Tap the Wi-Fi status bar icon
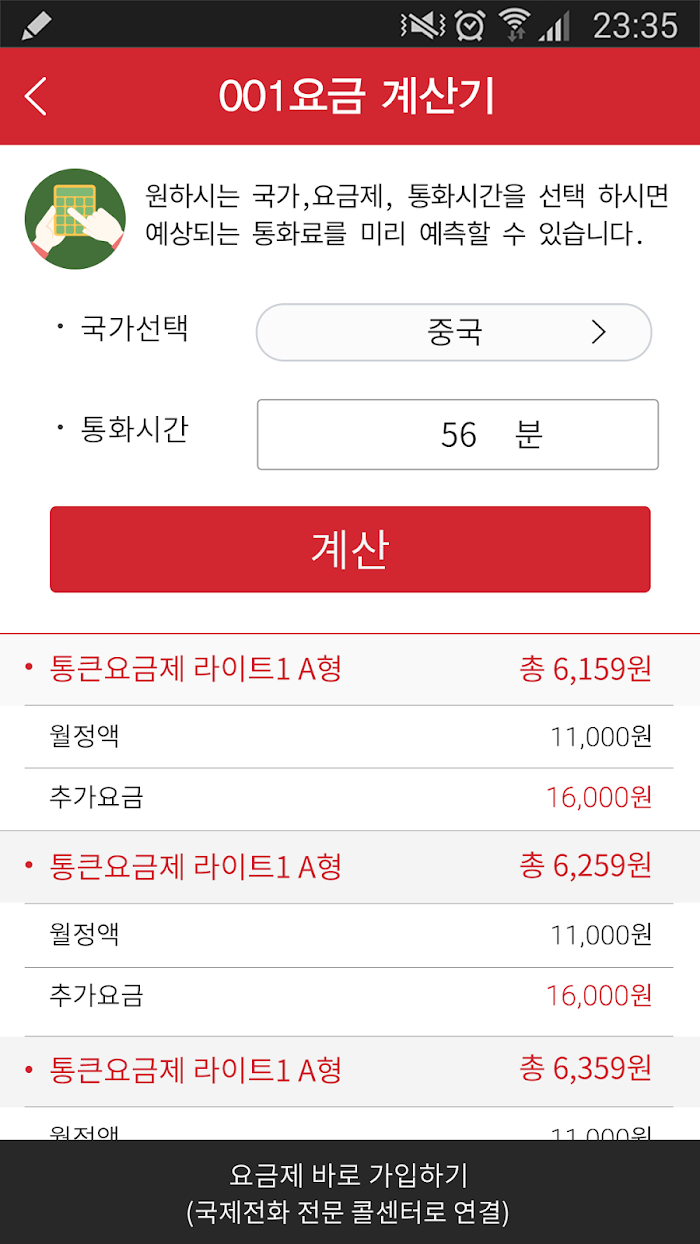700x1244 pixels. click(x=515, y=24)
